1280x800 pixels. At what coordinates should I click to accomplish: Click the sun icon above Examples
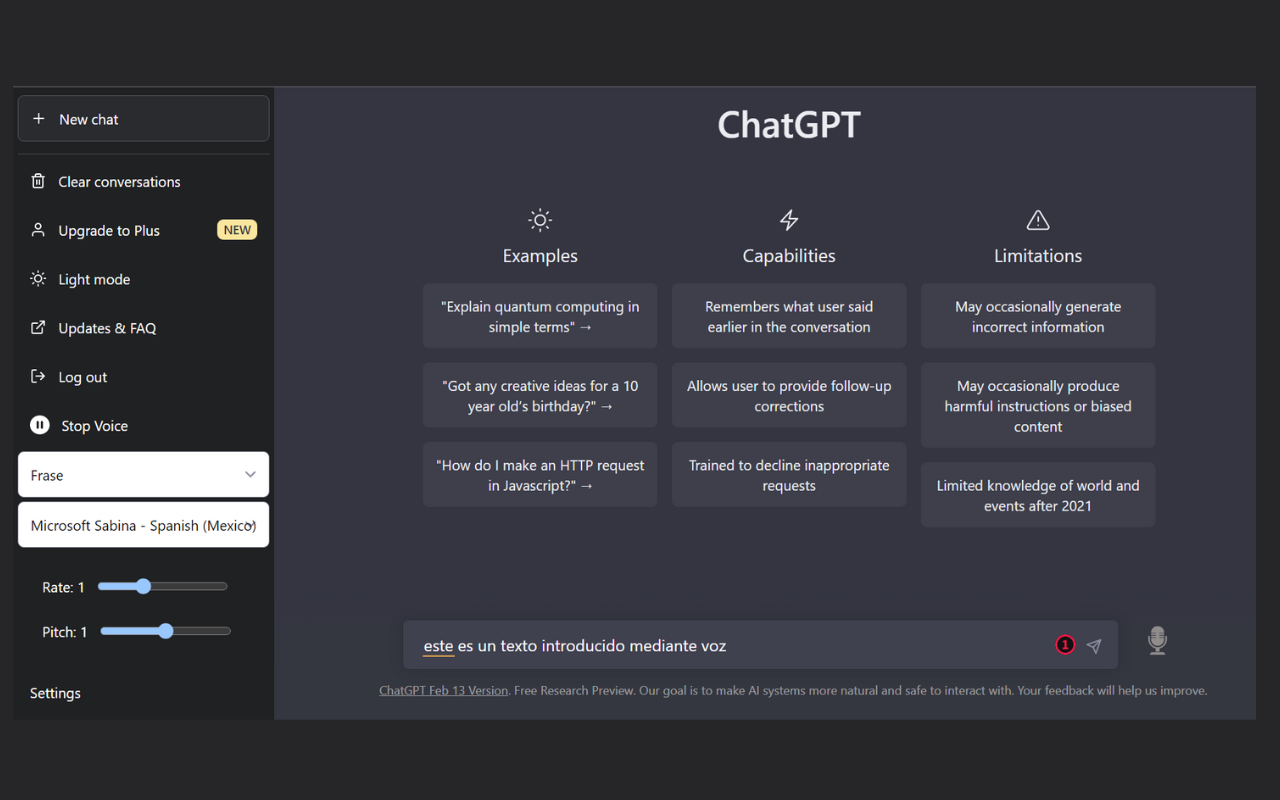[540, 220]
